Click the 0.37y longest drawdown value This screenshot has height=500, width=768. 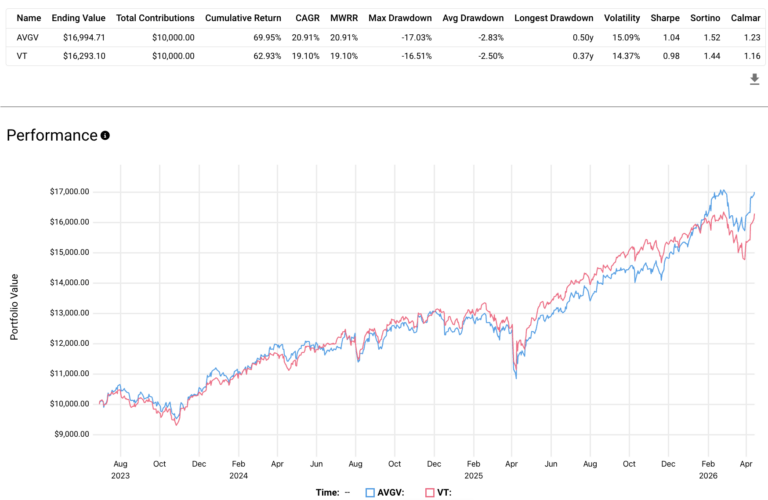click(x=583, y=56)
